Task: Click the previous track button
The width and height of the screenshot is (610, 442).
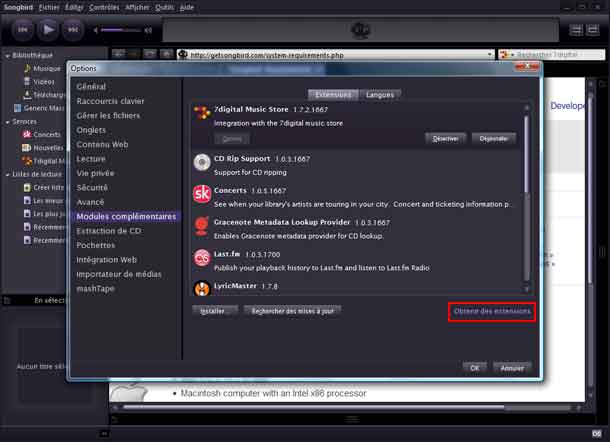Action: [x=23, y=30]
